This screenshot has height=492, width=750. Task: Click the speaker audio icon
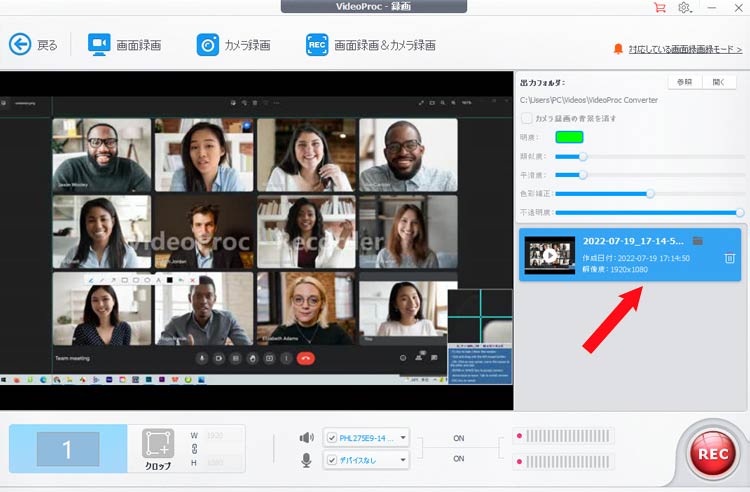coord(307,437)
